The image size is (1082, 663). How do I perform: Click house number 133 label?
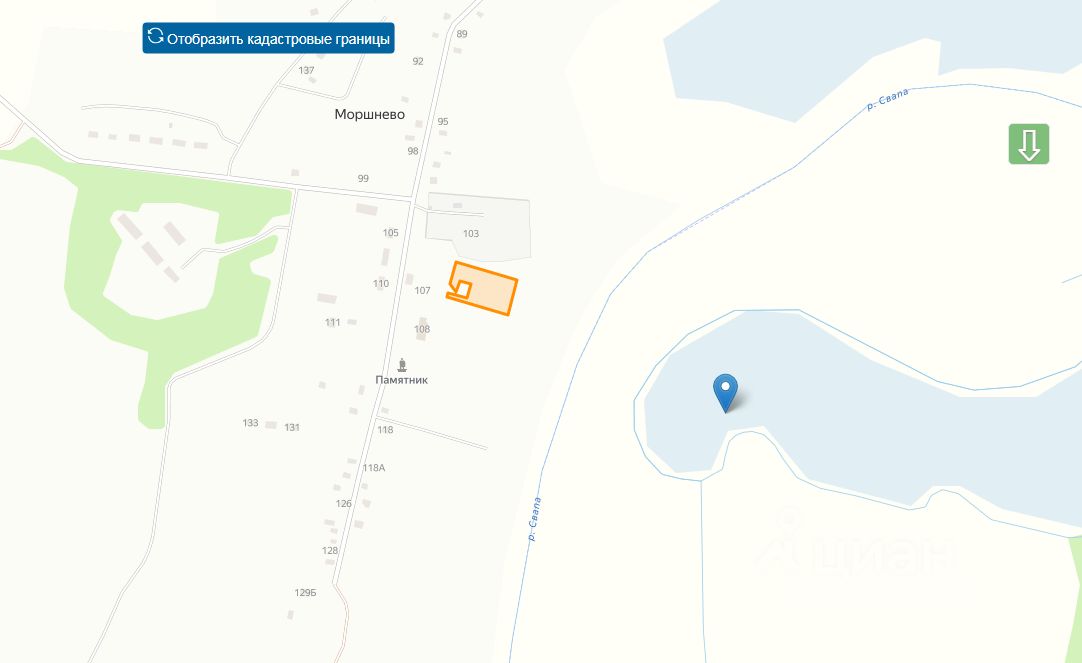[250, 423]
